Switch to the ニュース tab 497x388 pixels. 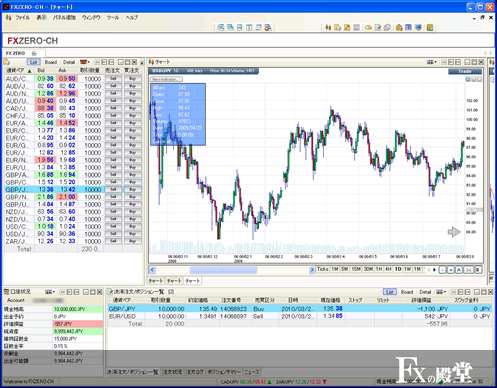(x=252, y=372)
